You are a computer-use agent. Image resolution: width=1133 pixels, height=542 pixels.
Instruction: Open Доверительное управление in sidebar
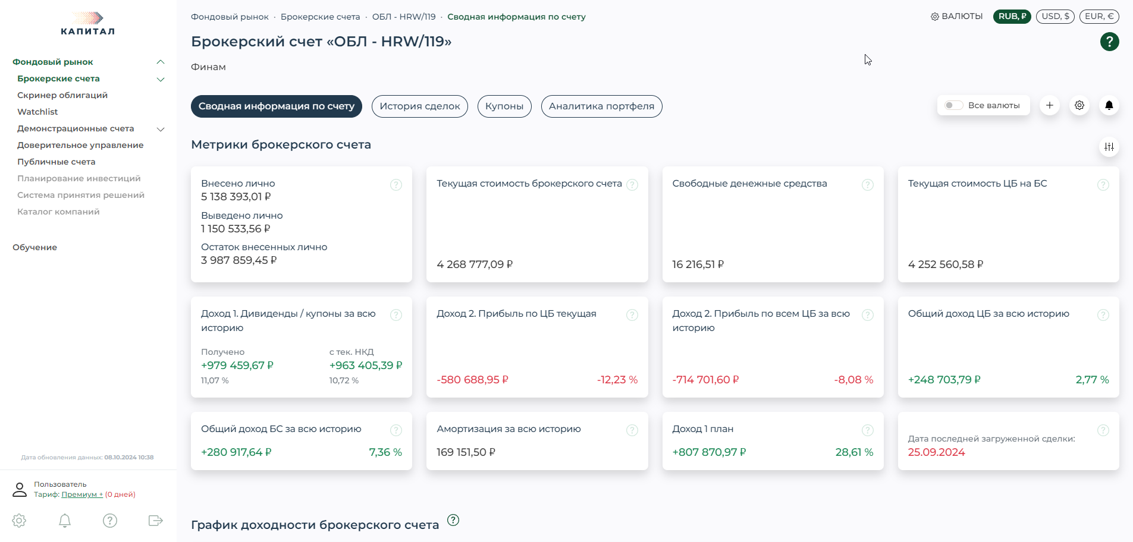coord(80,145)
